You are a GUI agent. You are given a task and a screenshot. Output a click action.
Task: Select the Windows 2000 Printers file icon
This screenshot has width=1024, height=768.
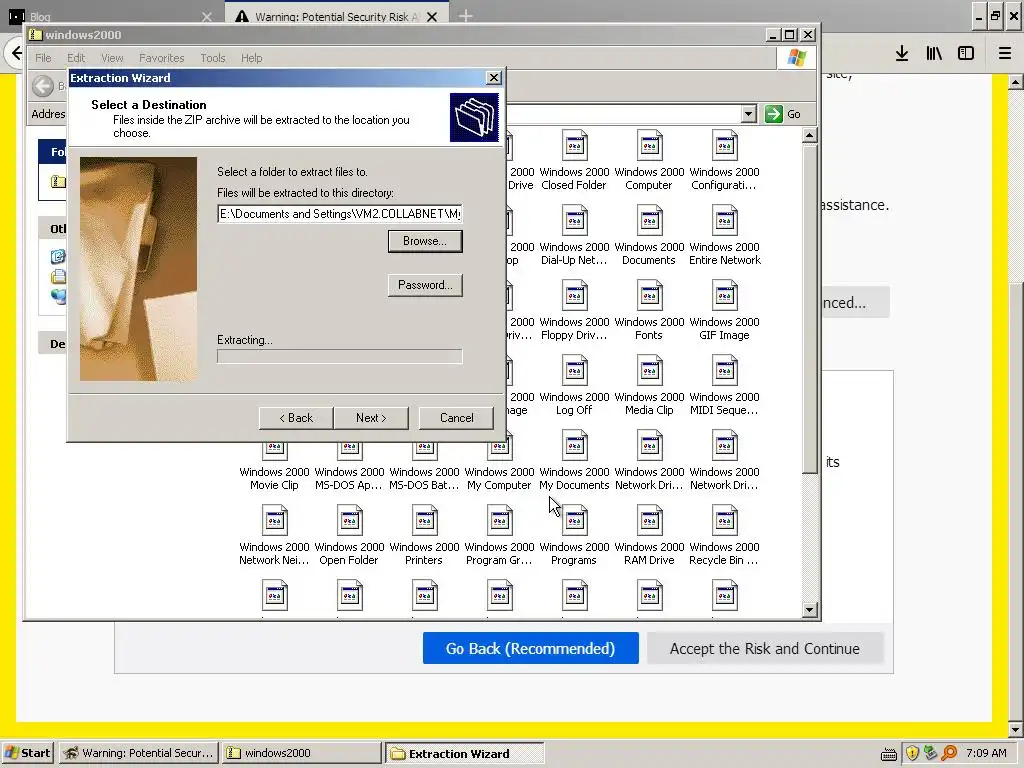(424, 521)
